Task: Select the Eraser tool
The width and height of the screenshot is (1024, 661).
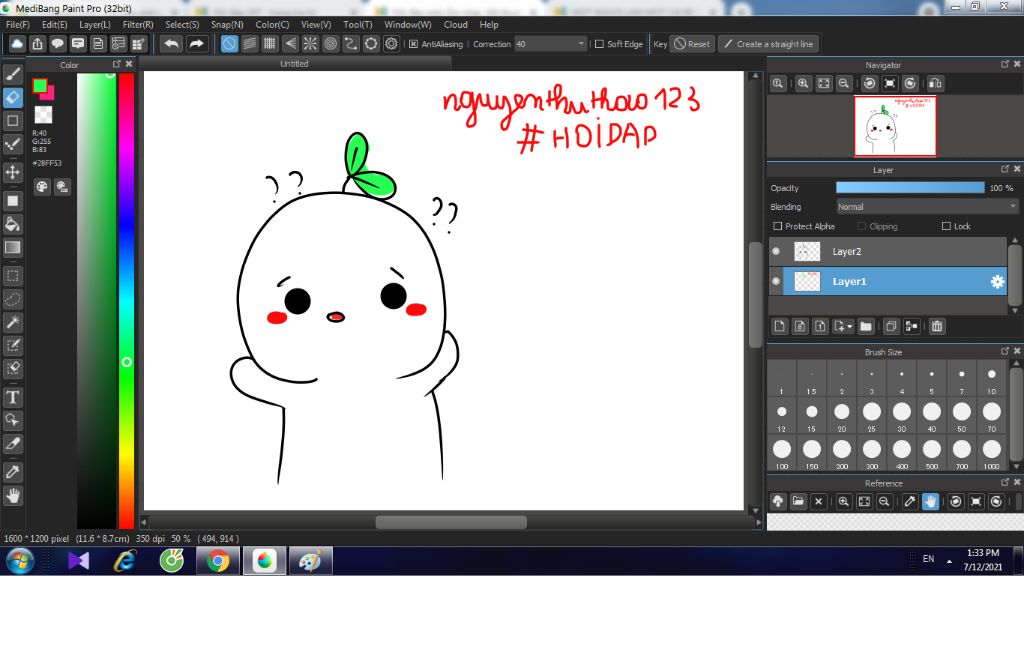Action: [12, 97]
